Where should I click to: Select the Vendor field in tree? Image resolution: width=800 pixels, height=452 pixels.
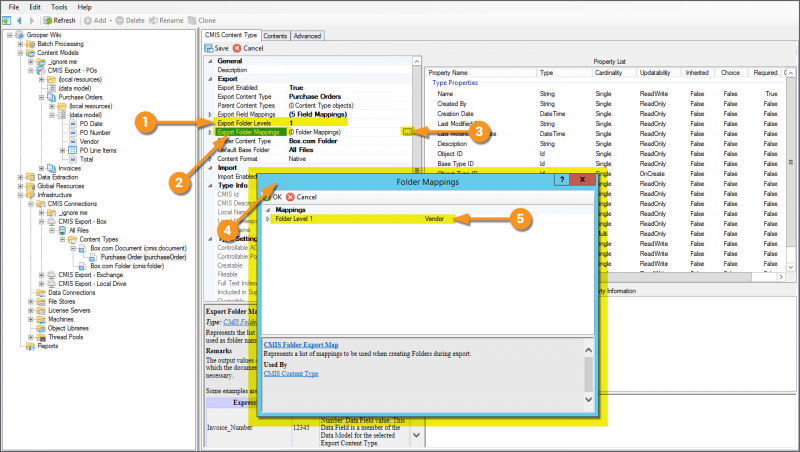pyautogui.click(x=89, y=141)
